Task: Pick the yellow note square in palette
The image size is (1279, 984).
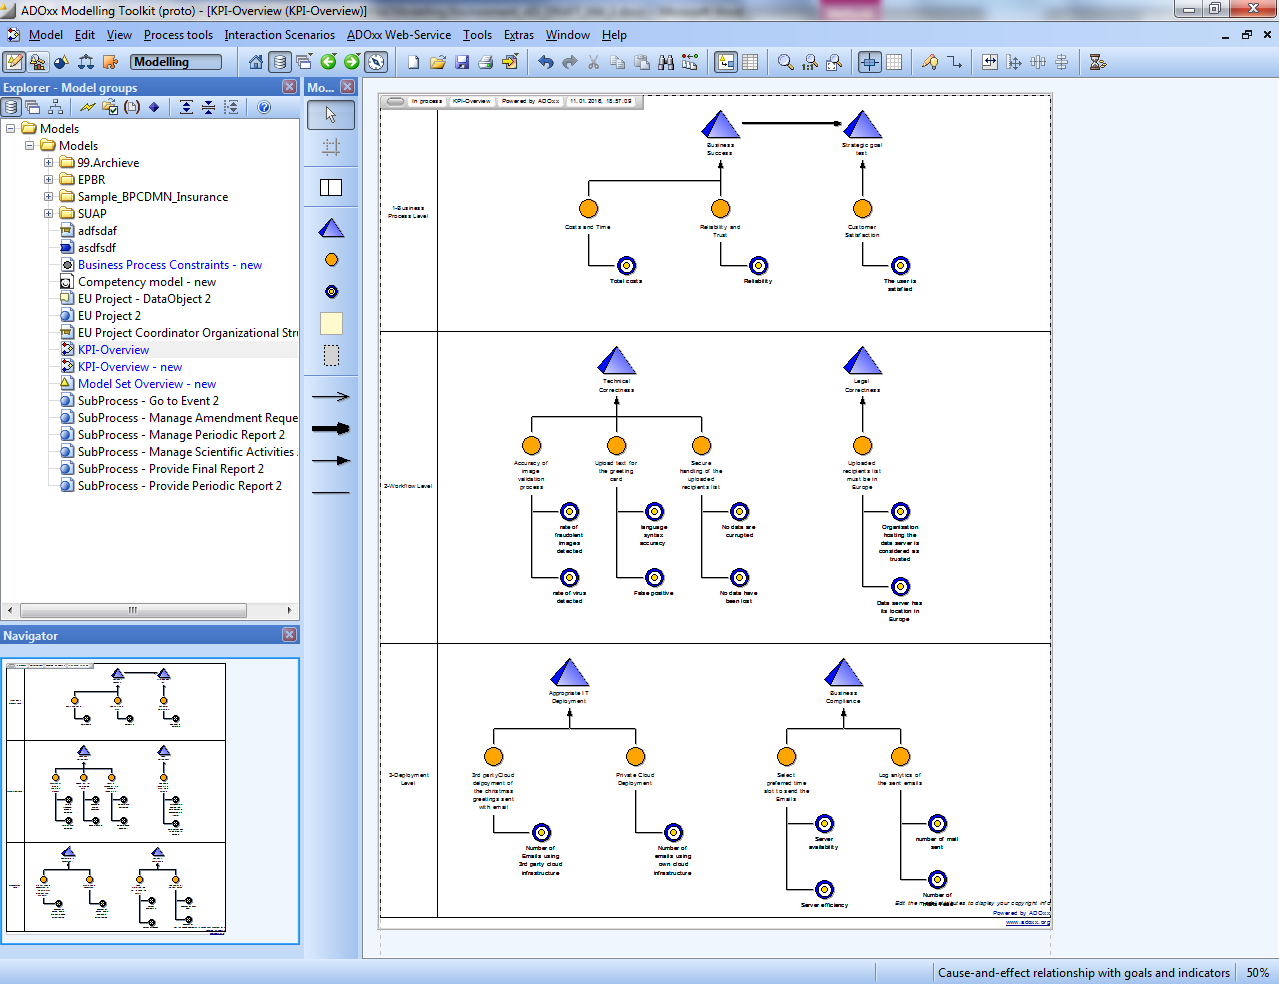Action: 331,323
